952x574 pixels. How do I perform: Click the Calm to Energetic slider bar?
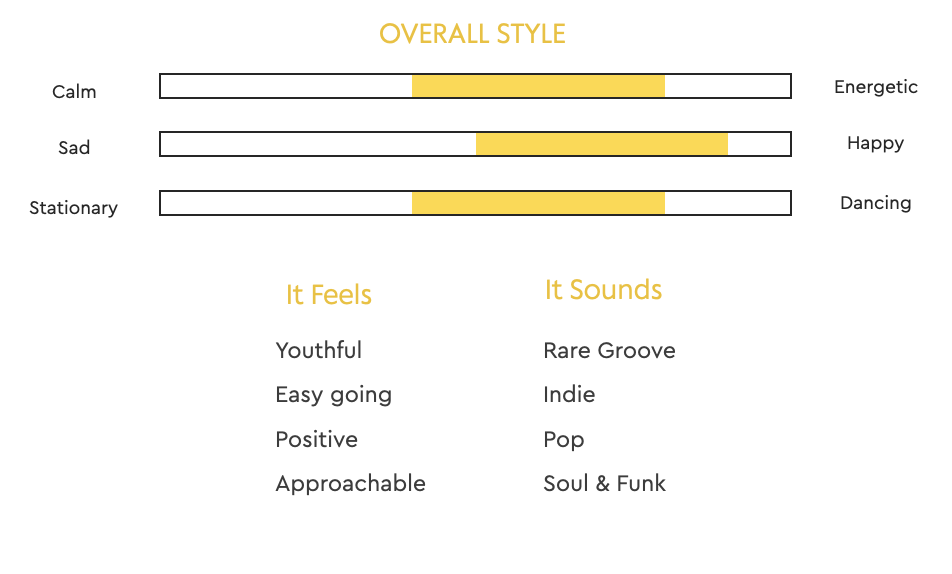point(475,86)
